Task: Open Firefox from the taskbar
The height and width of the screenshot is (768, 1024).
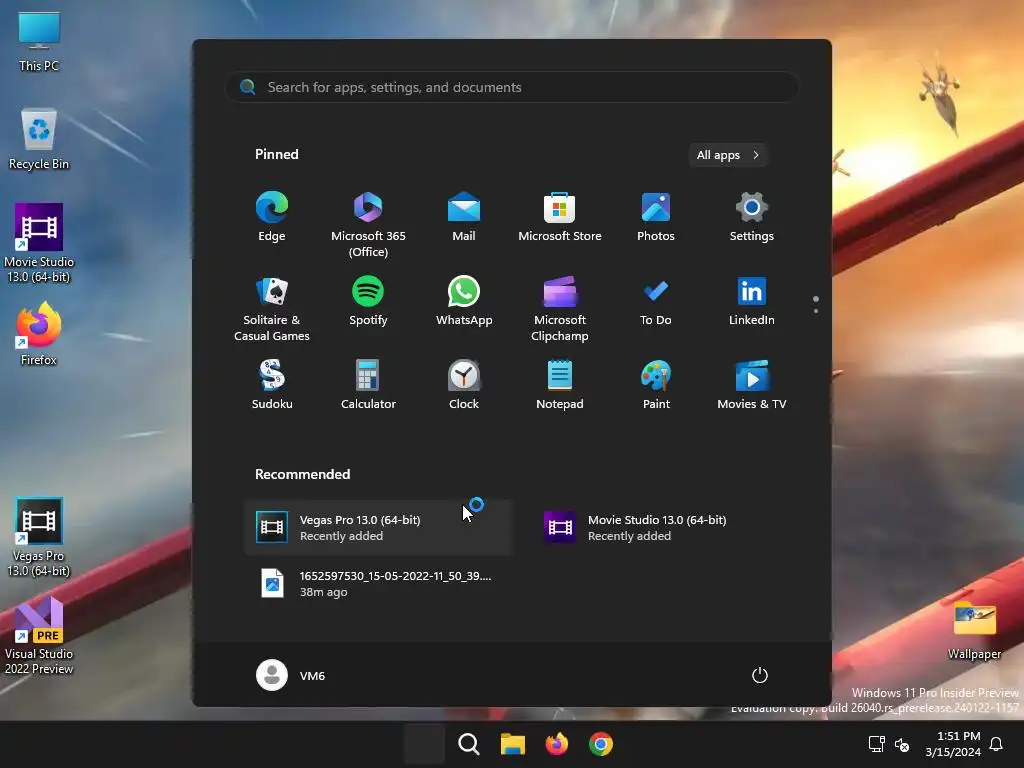Action: [556, 744]
